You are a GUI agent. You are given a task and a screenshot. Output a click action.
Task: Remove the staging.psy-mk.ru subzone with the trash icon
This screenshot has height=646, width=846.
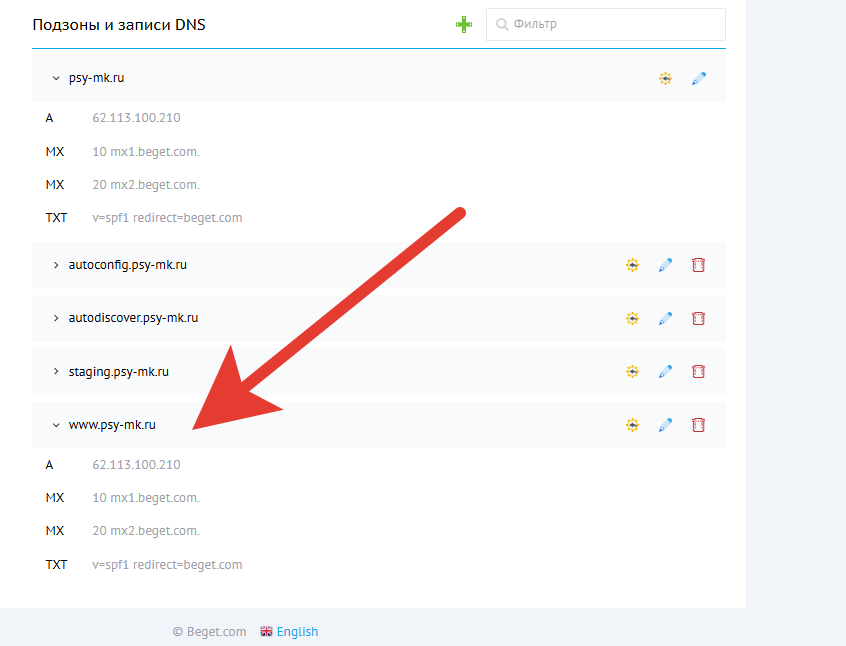(698, 371)
